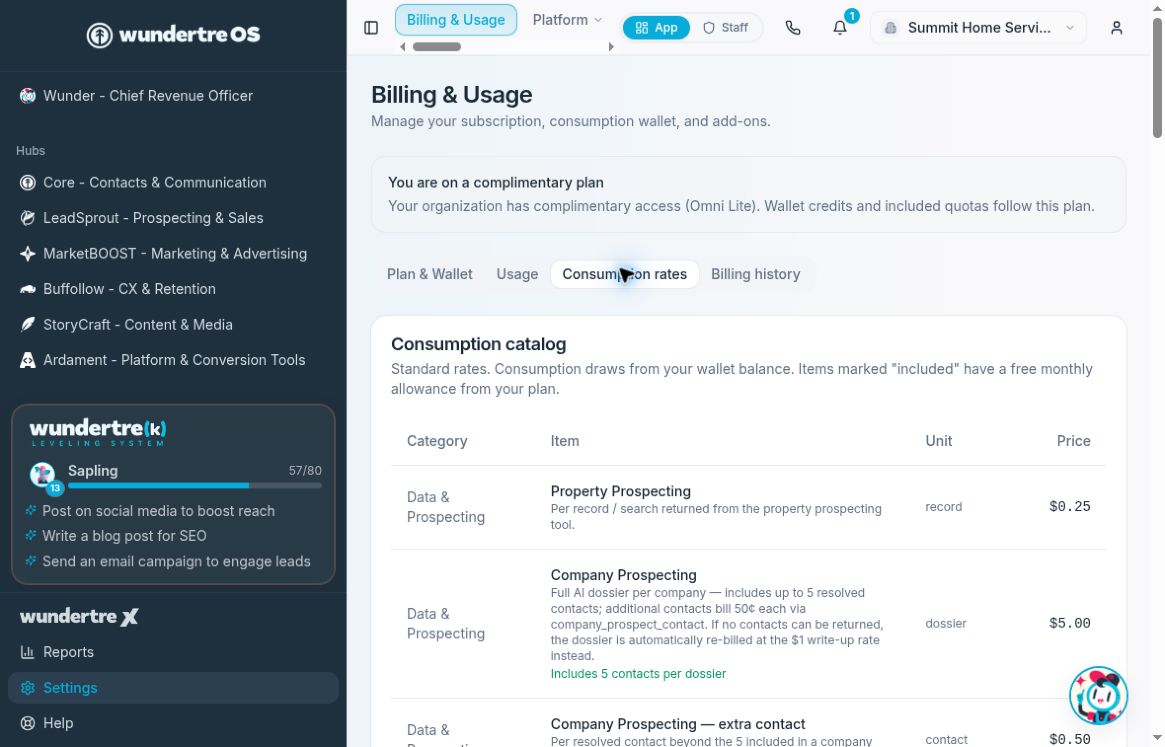Click the MarketBOOST sparkle icon

point(27,254)
